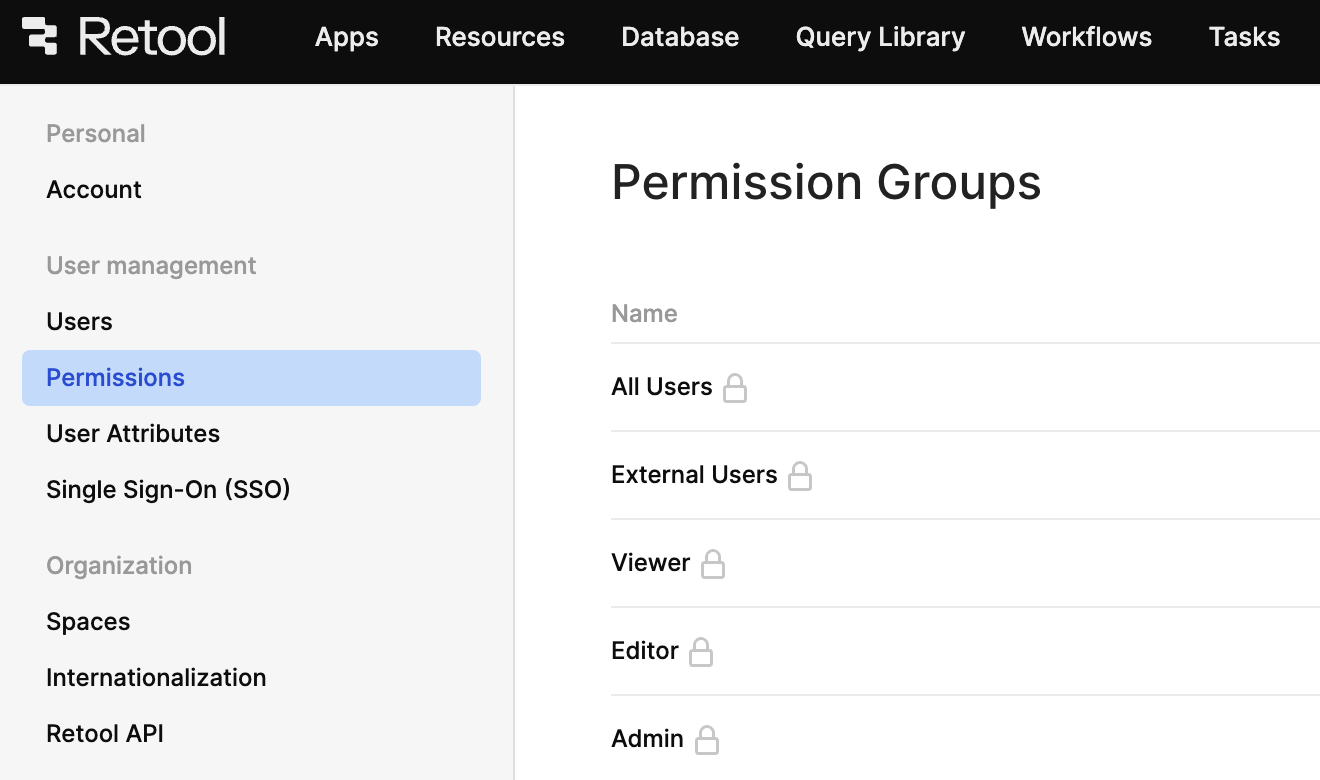This screenshot has width=1320, height=780.
Task: Open the All Users permission group
Action: [662, 387]
